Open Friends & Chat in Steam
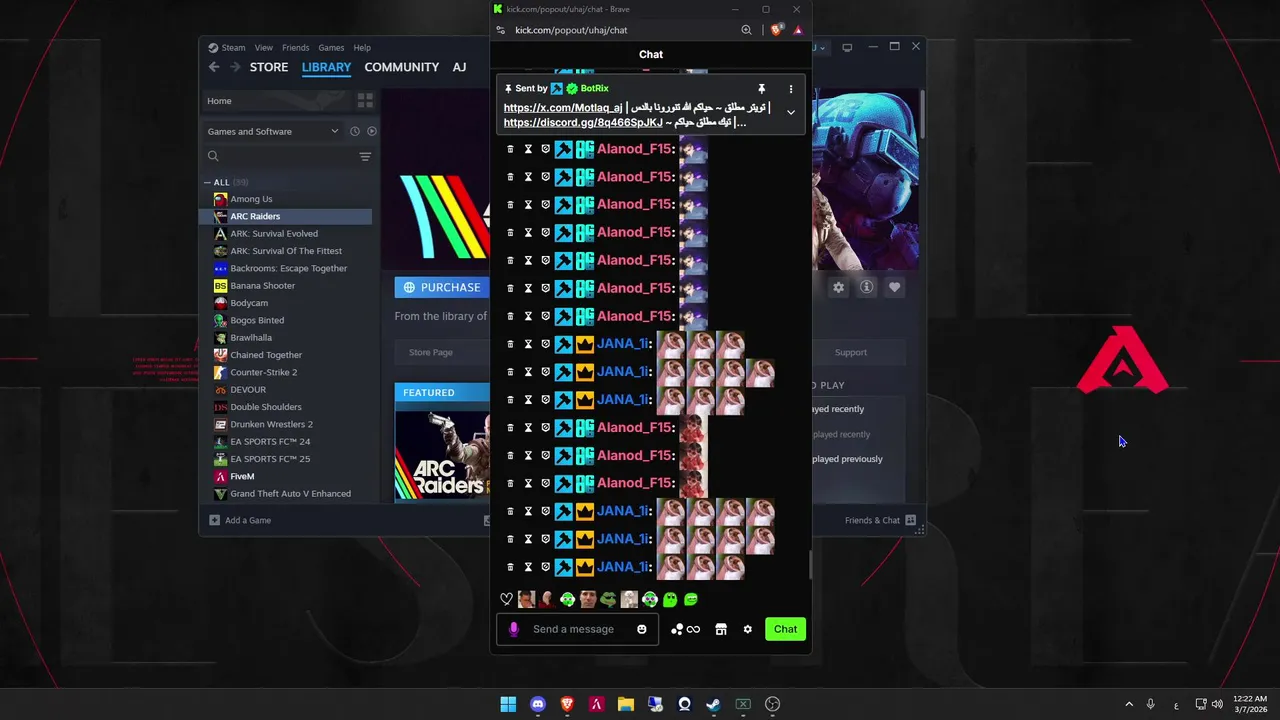Screen dimensions: 1280x720 click(x=880, y=520)
